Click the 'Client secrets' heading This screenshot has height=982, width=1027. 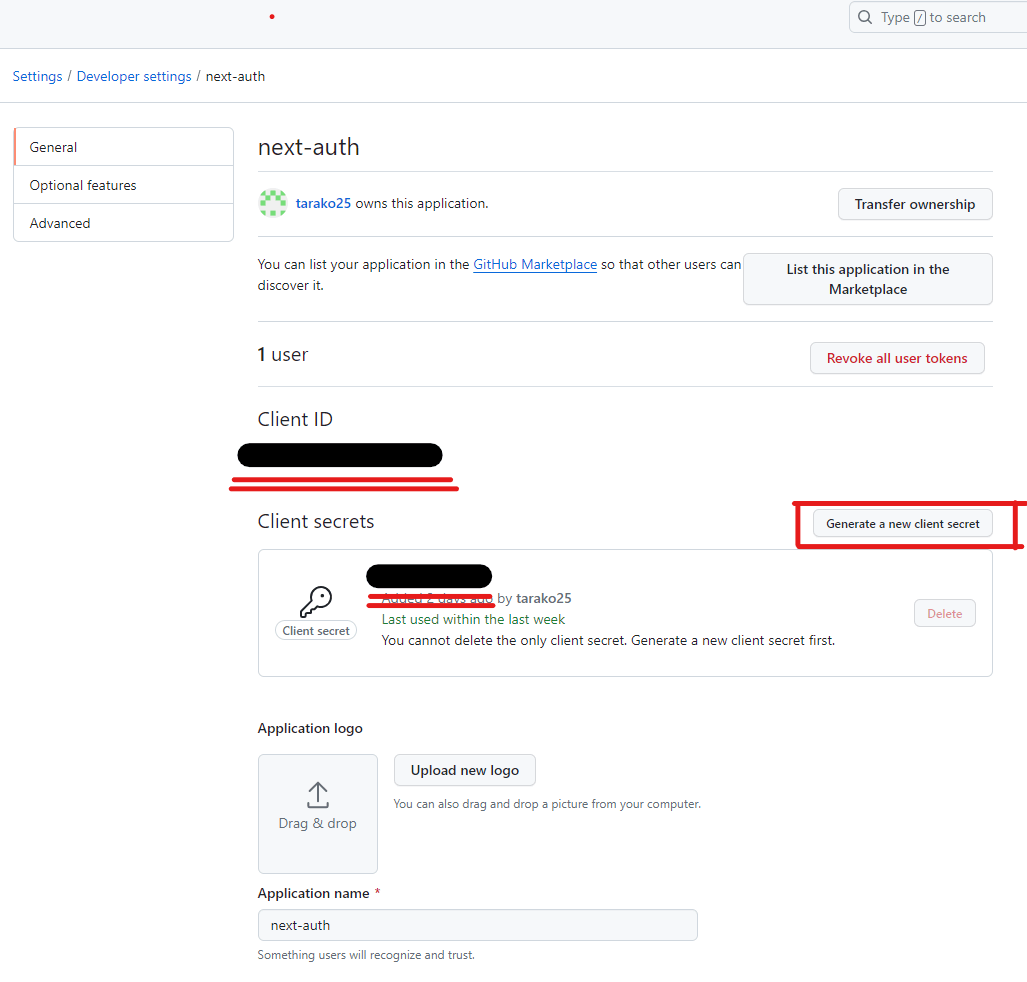[316, 521]
